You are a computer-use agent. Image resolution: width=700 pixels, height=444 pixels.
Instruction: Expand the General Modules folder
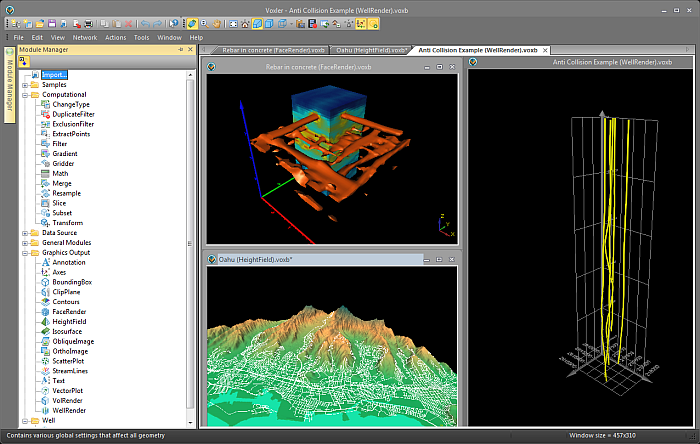click(x=25, y=243)
